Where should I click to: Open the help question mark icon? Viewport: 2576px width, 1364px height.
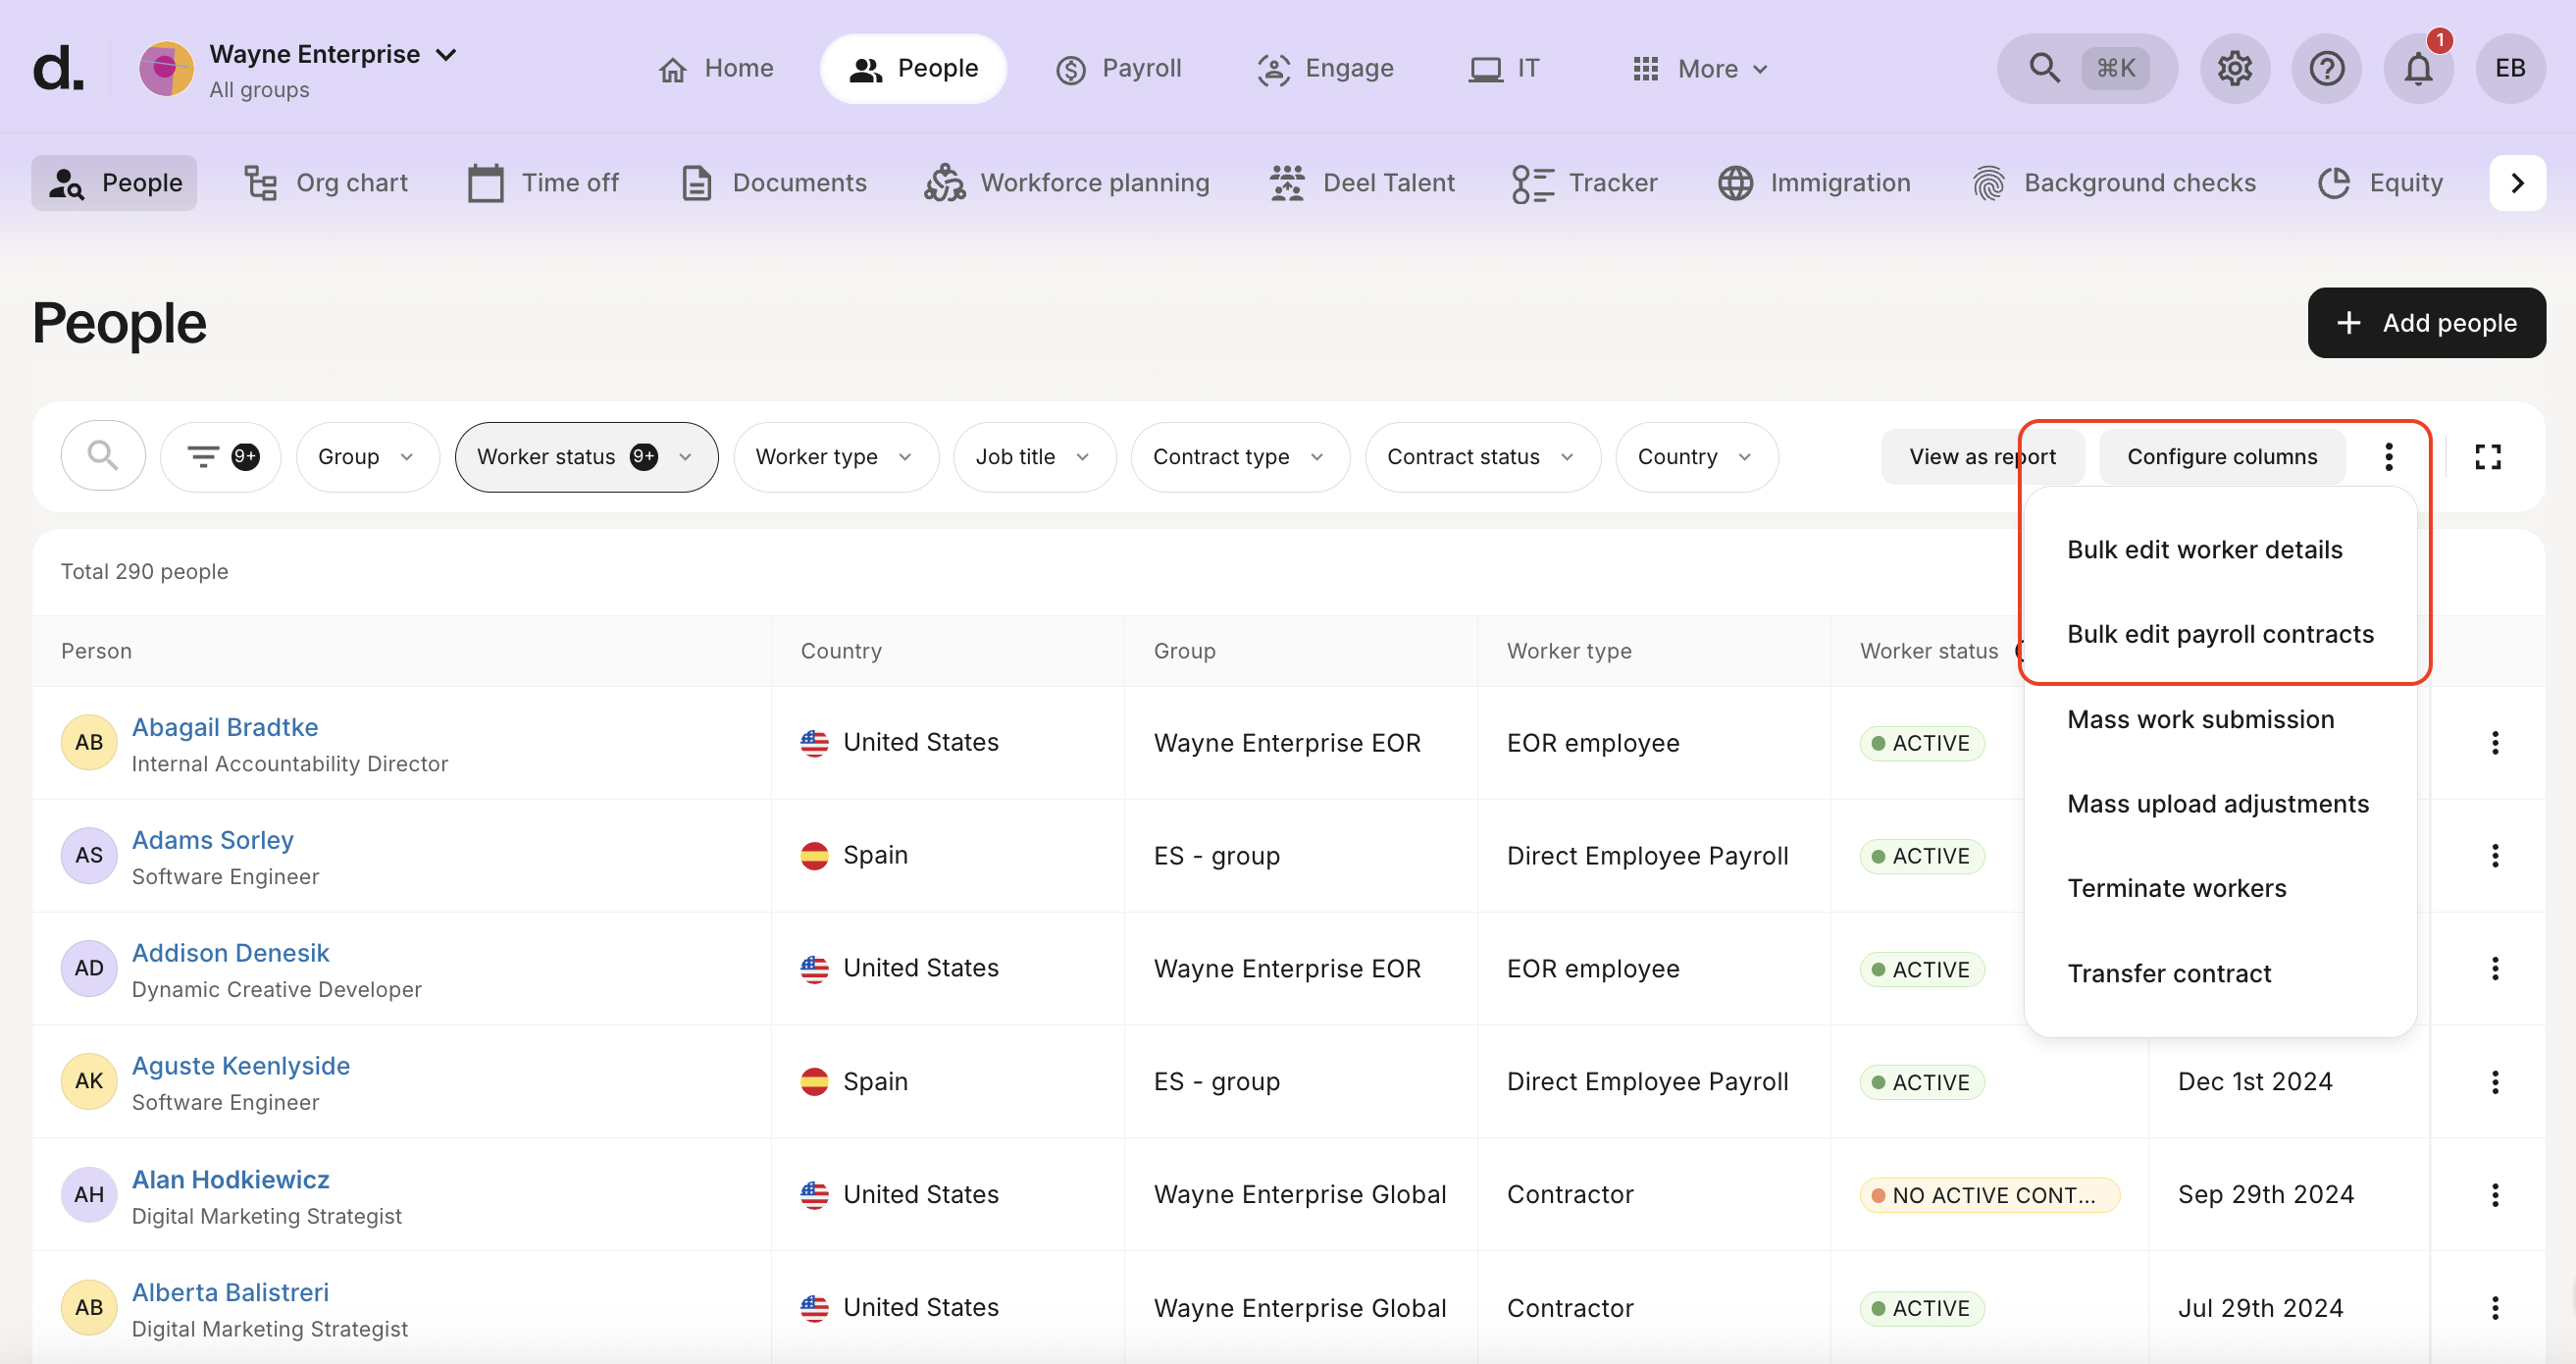(x=2326, y=68)
